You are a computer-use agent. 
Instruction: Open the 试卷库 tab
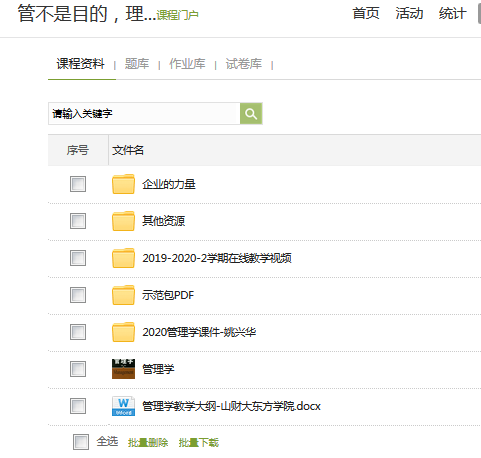coord(244,64)
